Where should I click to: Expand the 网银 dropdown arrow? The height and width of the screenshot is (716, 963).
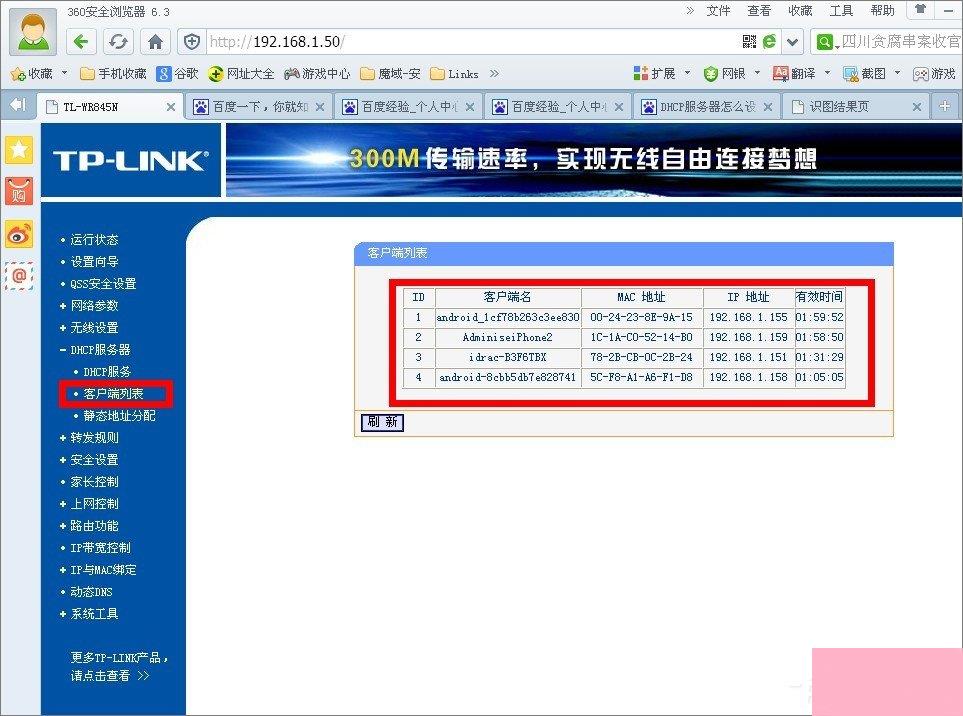[x=757, y=73]
